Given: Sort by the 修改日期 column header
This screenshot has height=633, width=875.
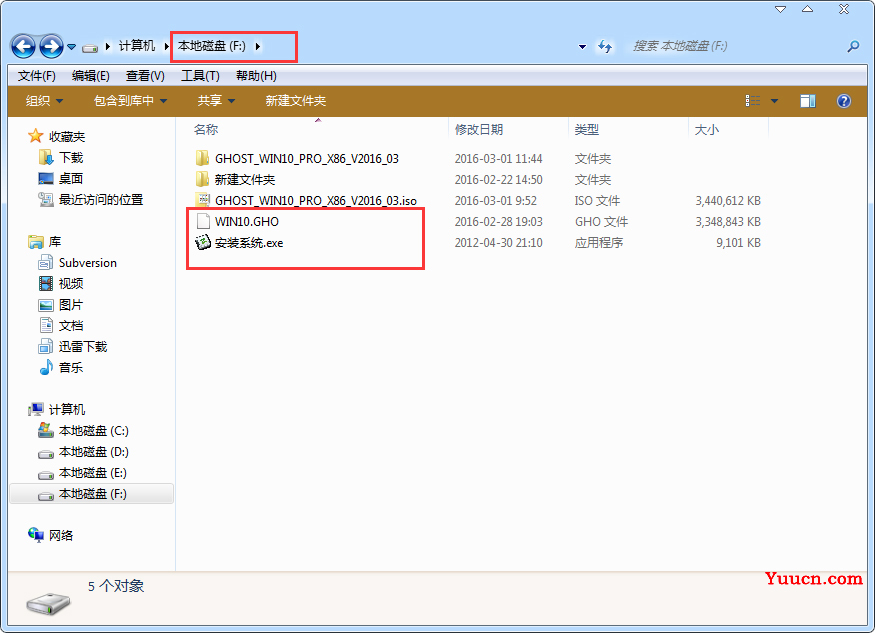Looking at the screenshot, I should (479, 130).
